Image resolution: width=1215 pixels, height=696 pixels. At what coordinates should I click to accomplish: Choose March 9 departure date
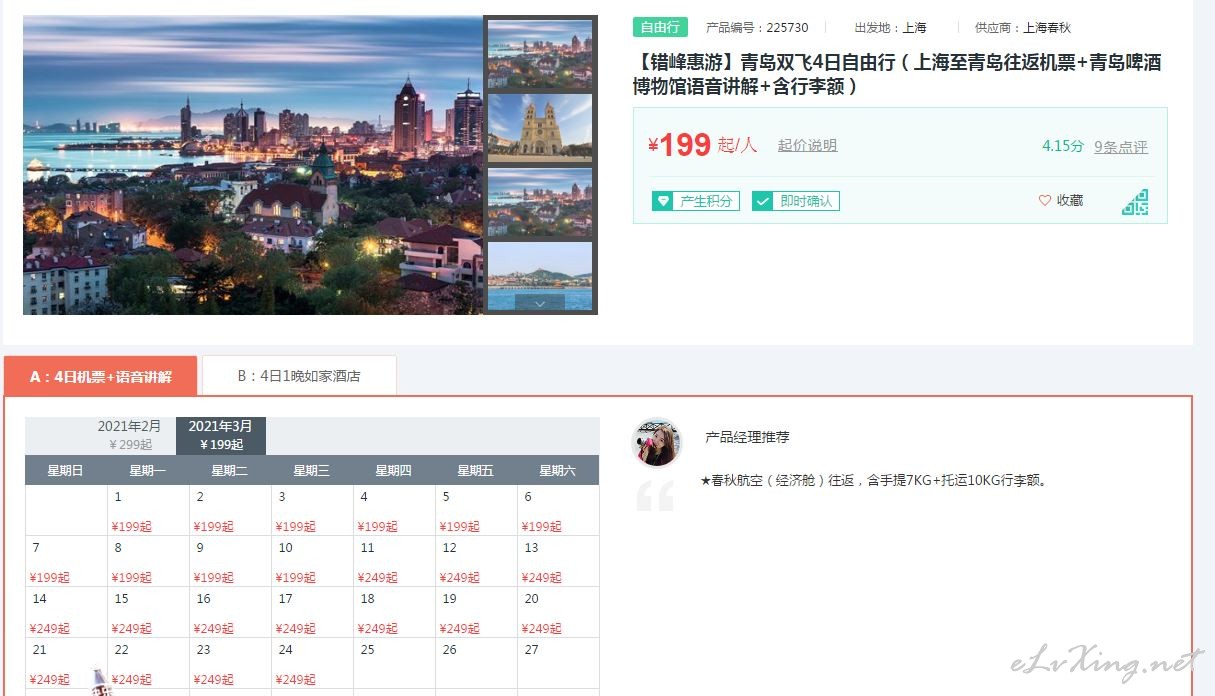tap(230, 561)
